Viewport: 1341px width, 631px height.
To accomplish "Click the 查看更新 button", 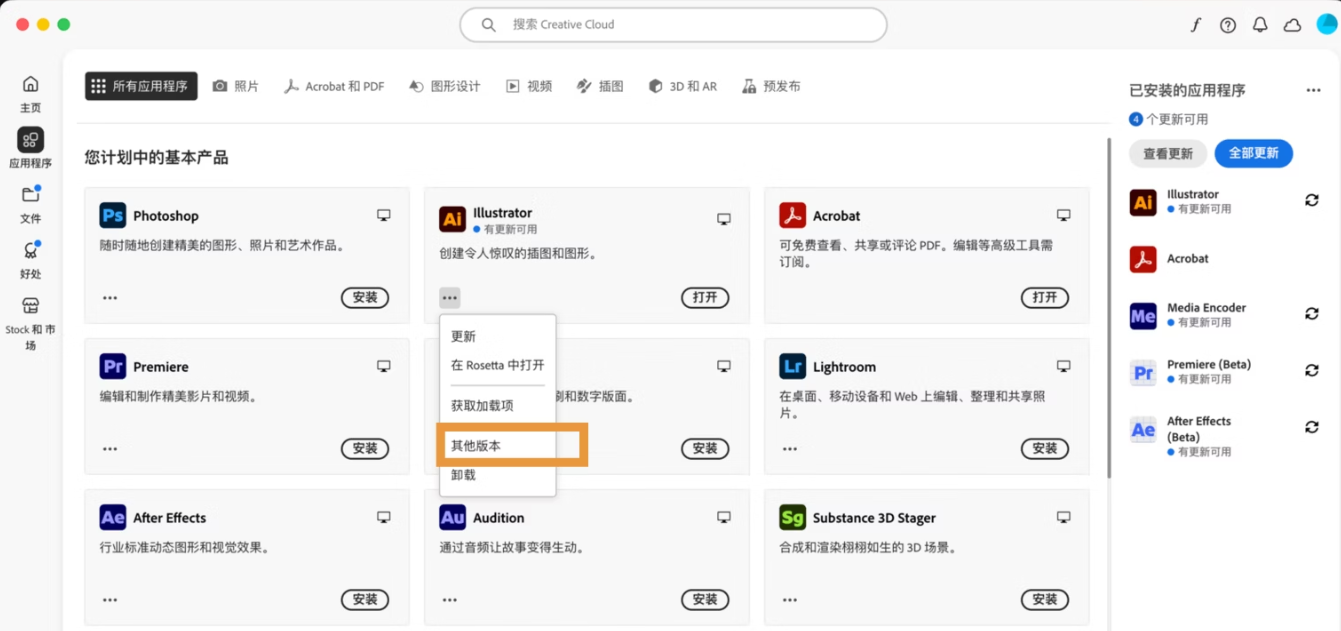I will tap(1168, 154).
